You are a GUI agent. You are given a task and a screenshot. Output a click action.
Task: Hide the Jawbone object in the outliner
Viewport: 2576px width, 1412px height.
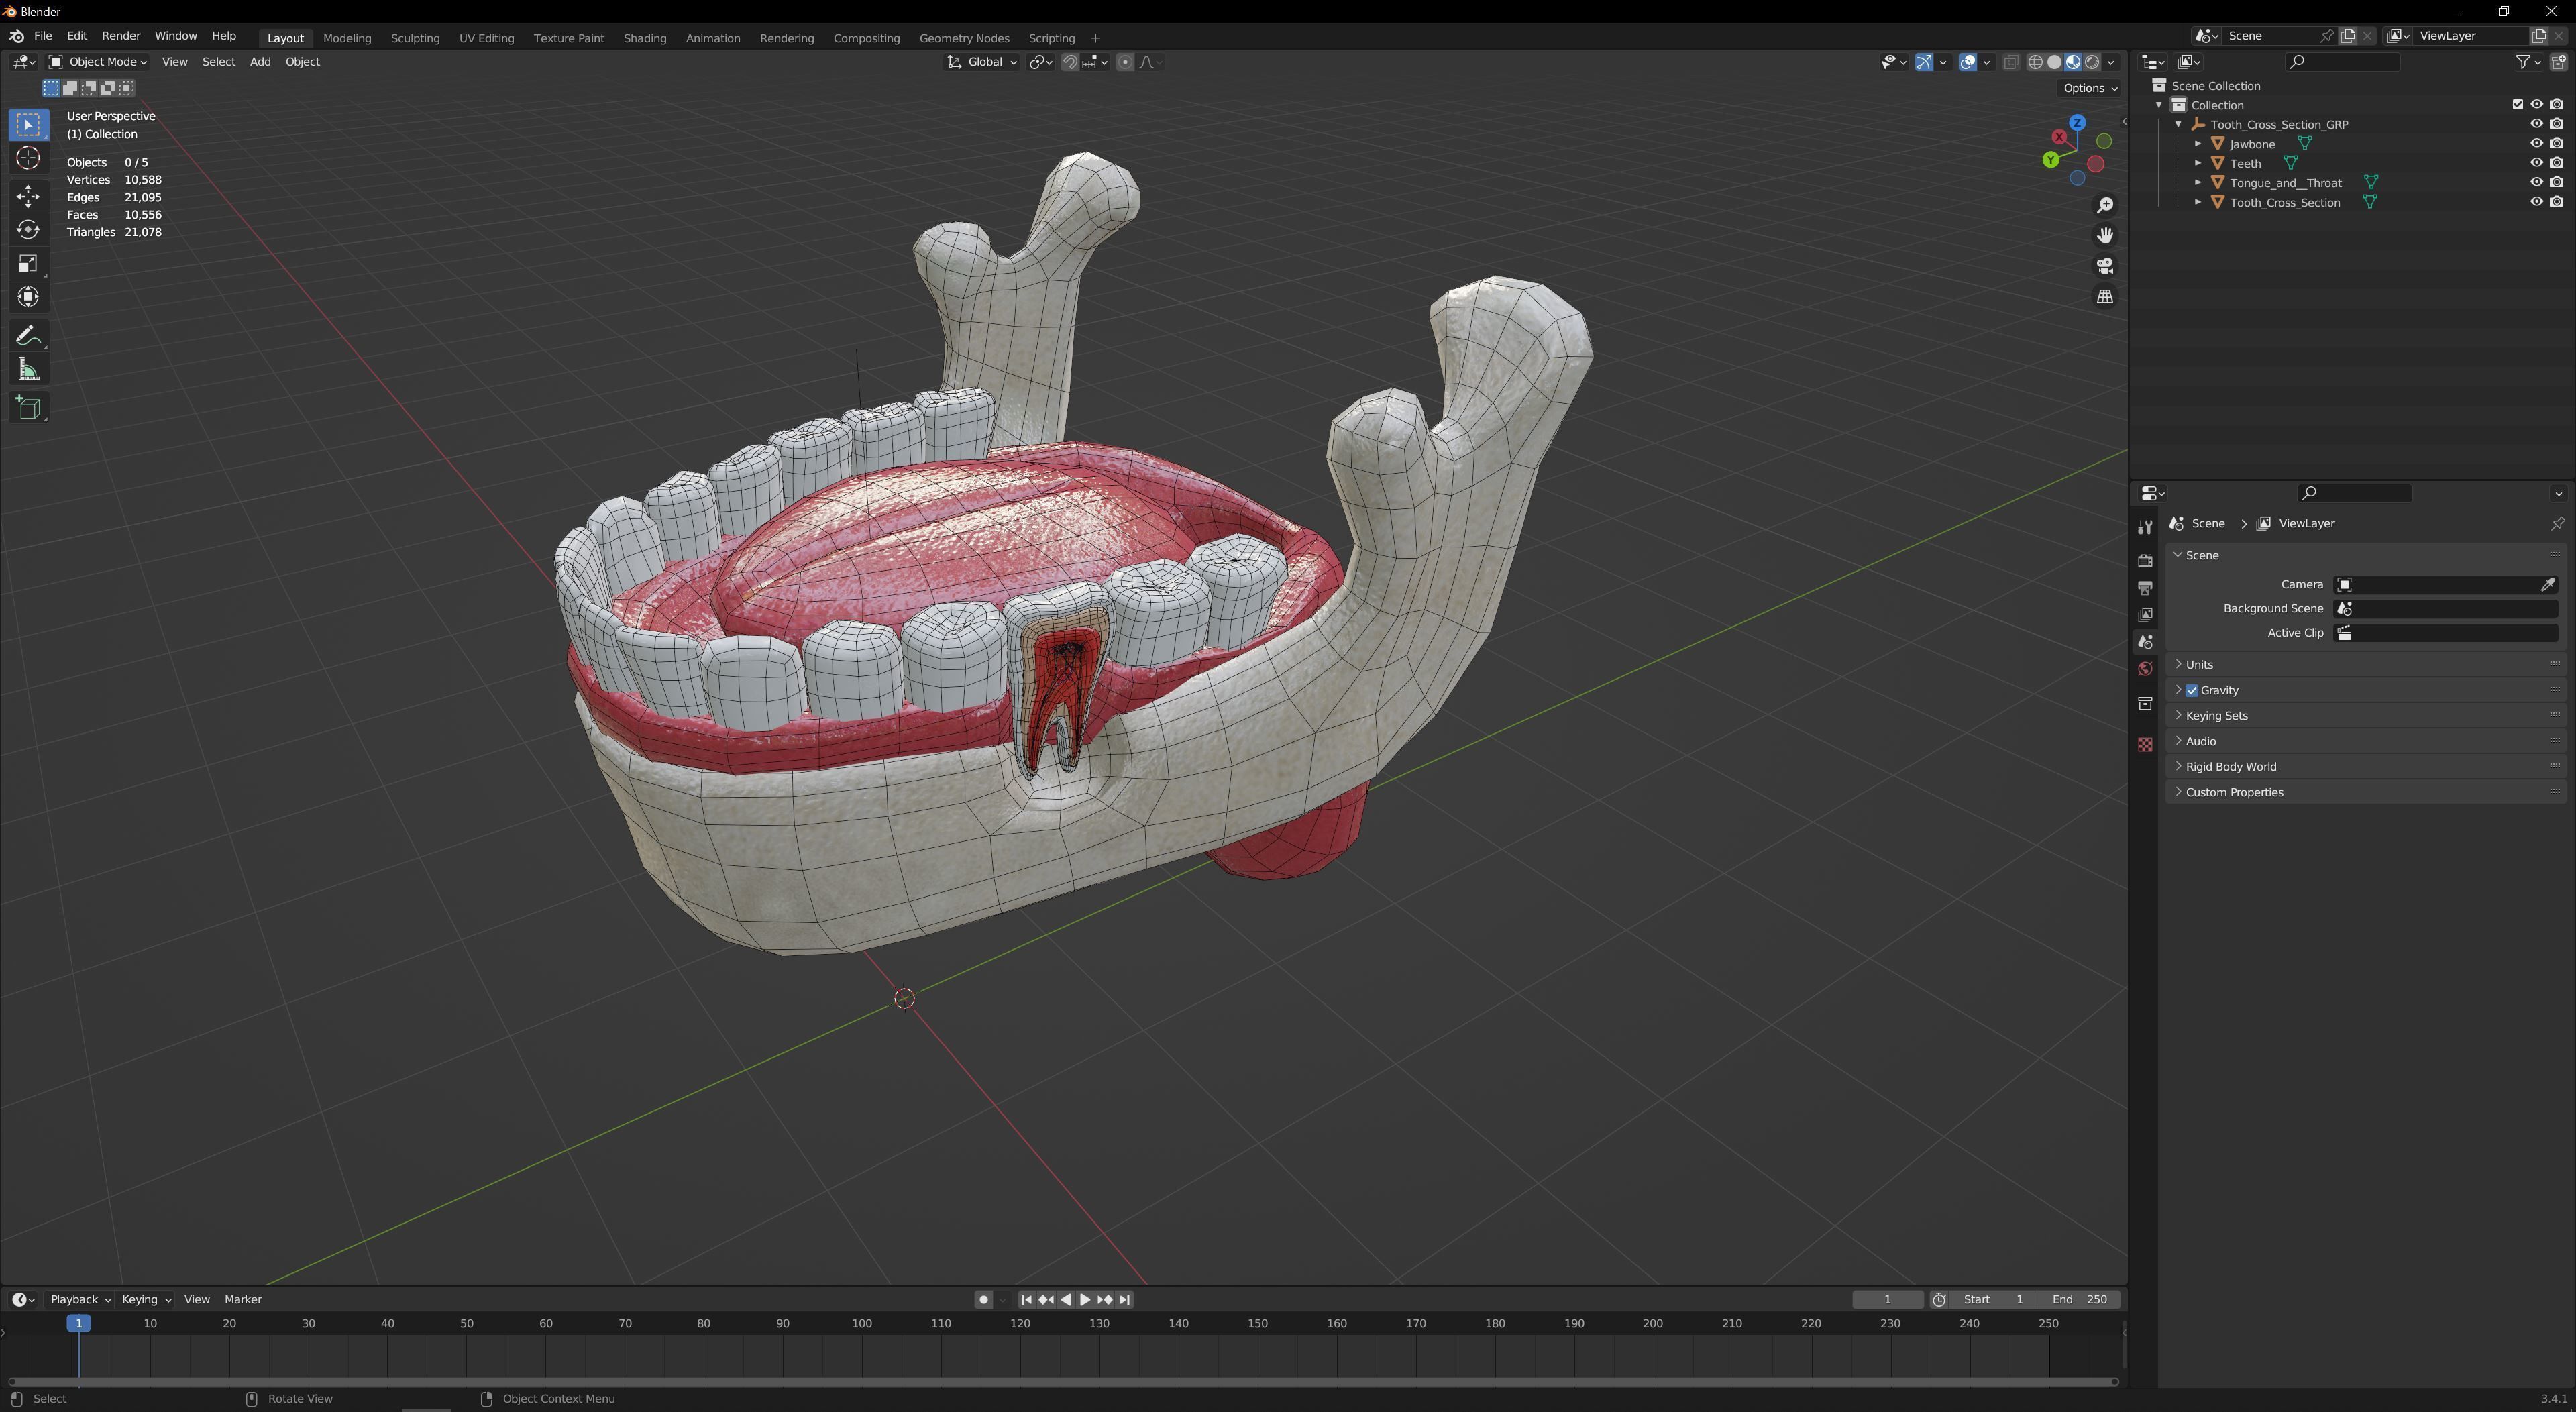pos(2536,143)
